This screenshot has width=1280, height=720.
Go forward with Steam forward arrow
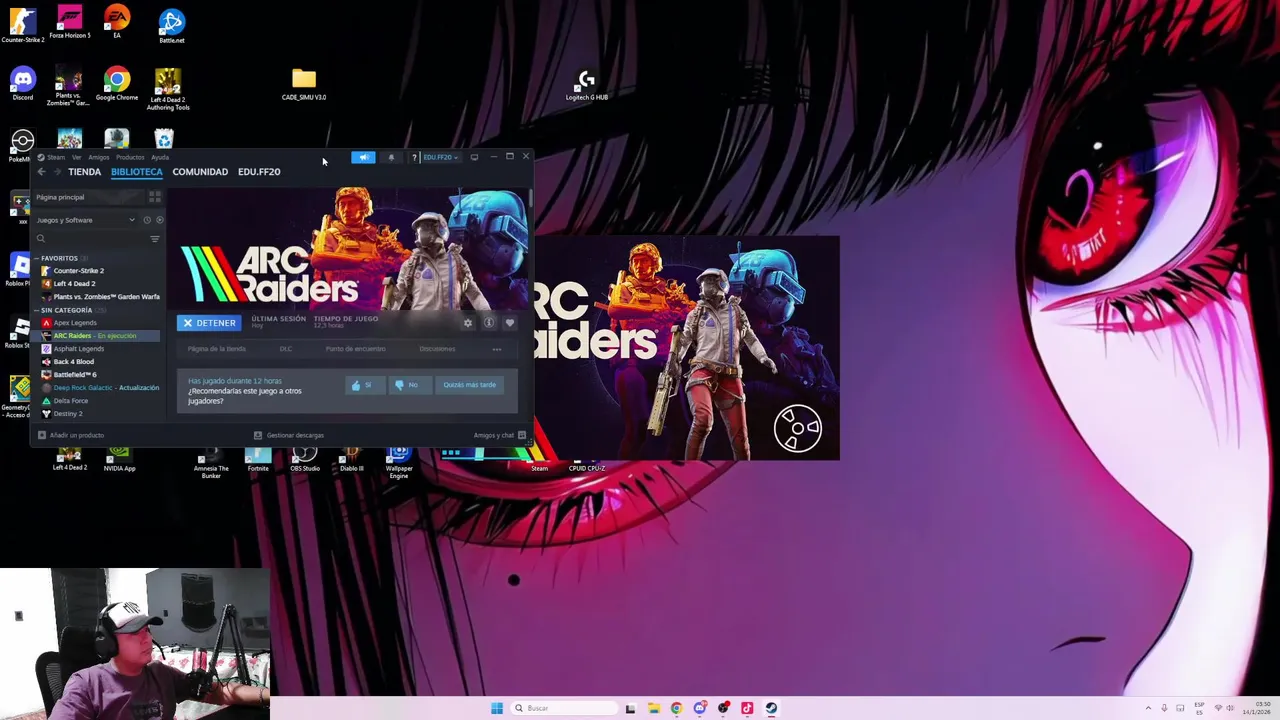click(x=57, y=172)
